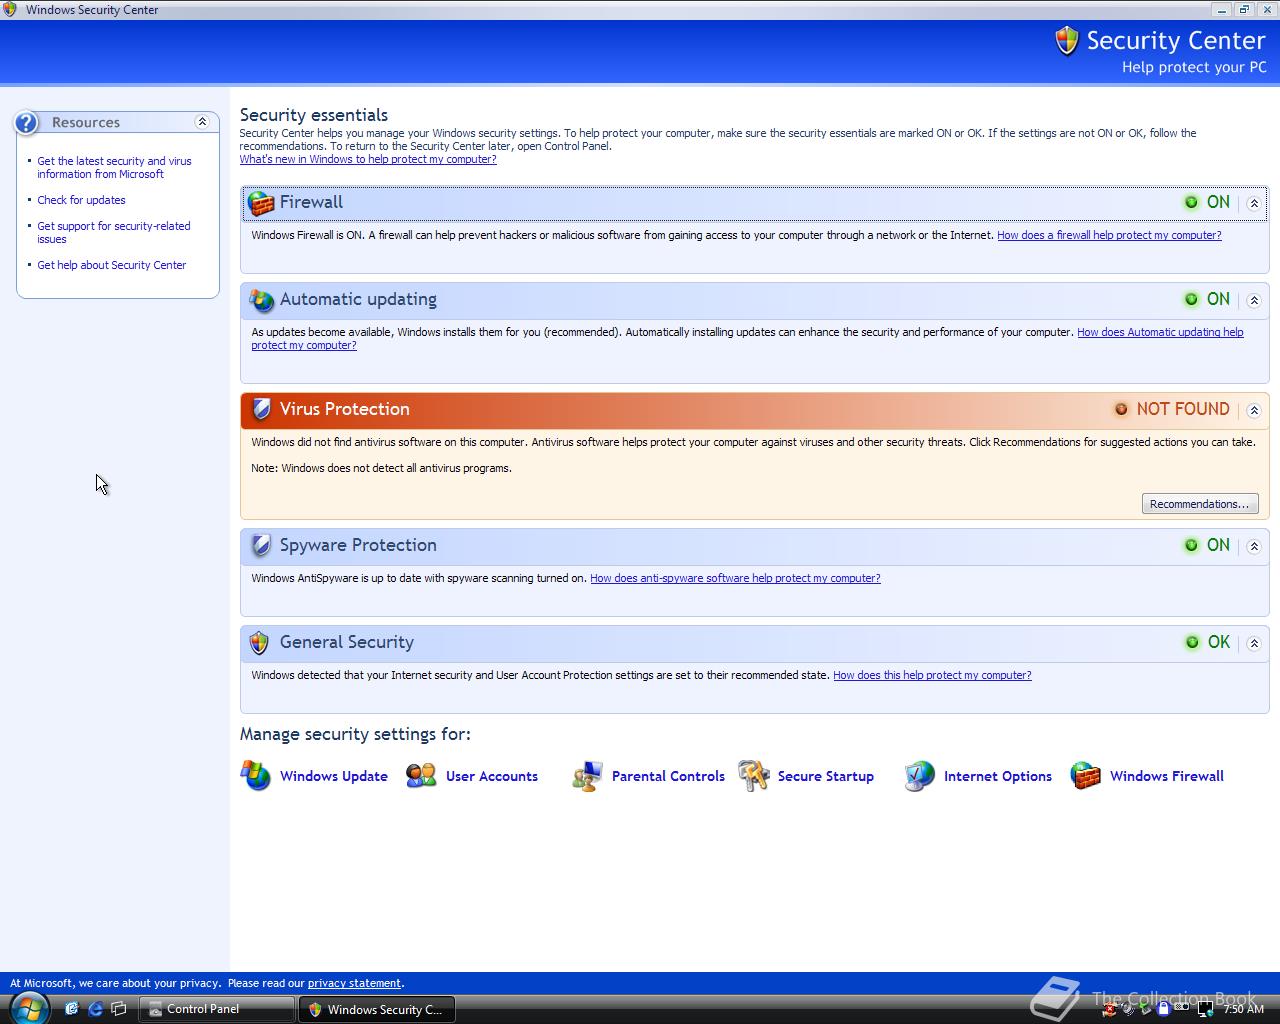Switch to Control Panel taskbar button
The height and width of the screenshot is (1024, 1280).
click(x=216, y=1009)
